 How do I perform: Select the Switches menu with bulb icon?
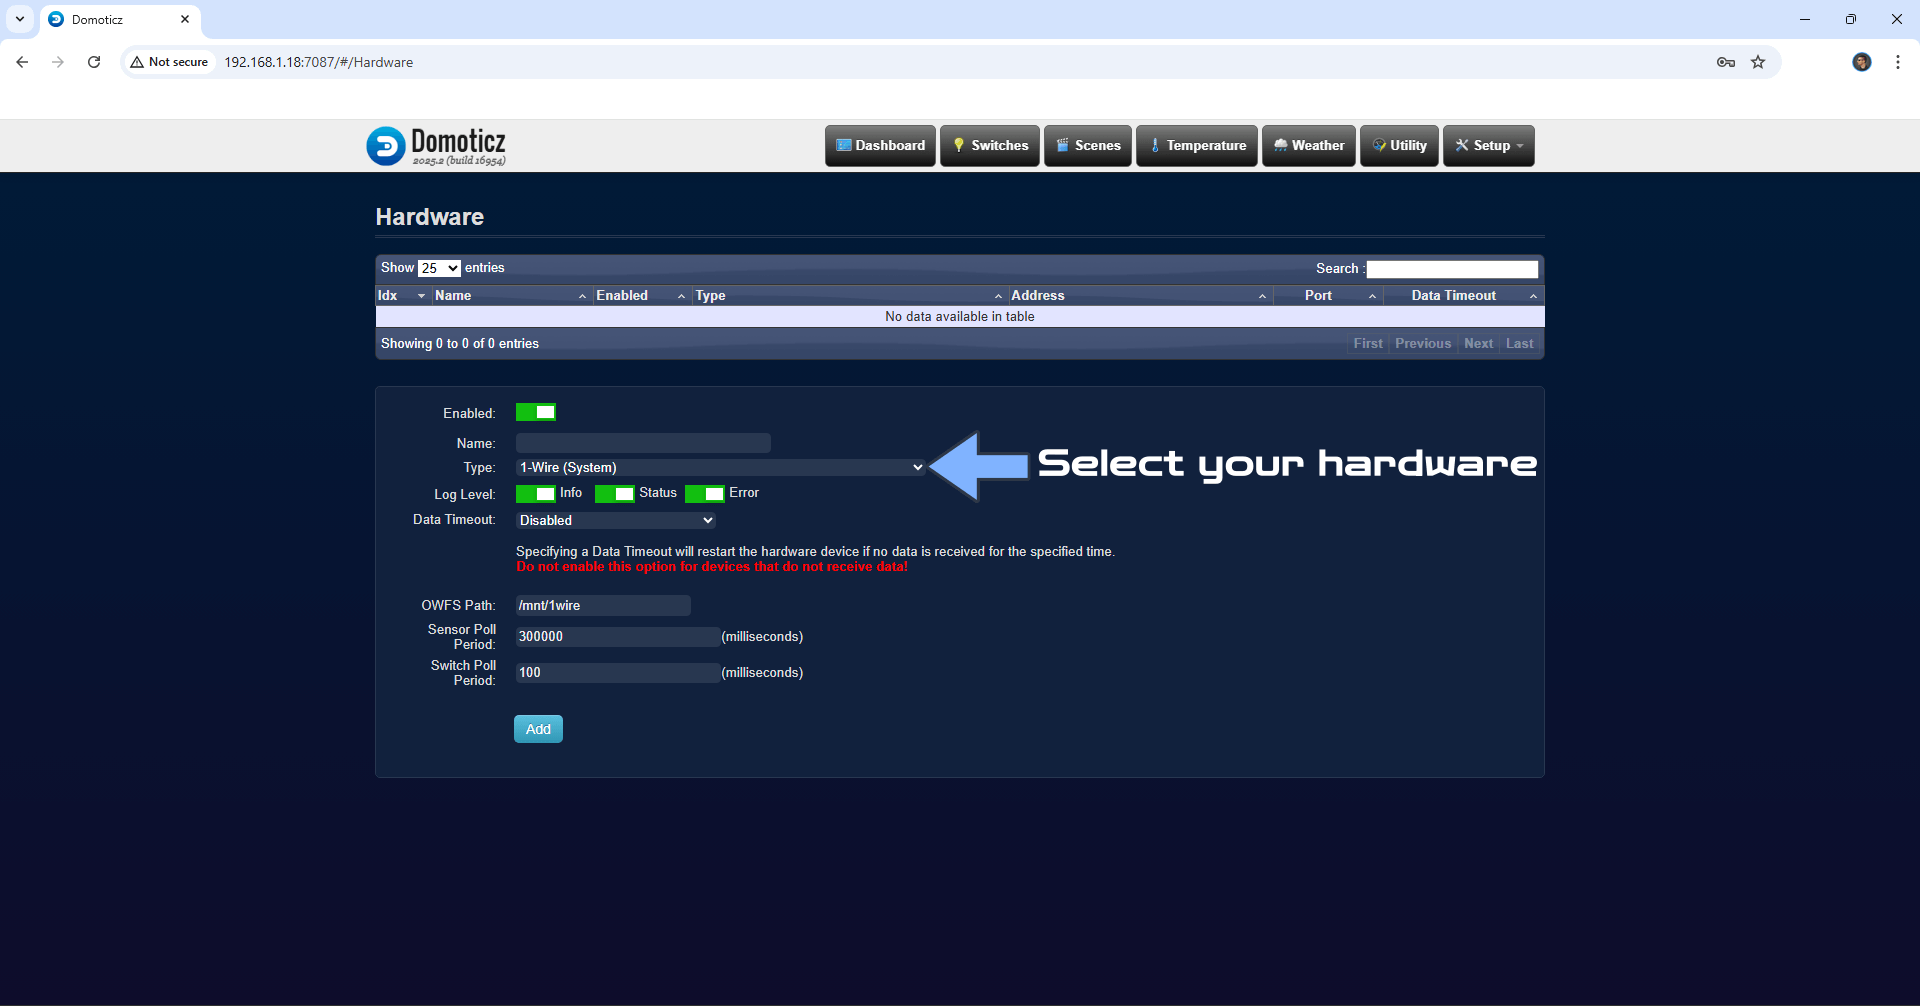pyautogui.click(x=989, y=145)
